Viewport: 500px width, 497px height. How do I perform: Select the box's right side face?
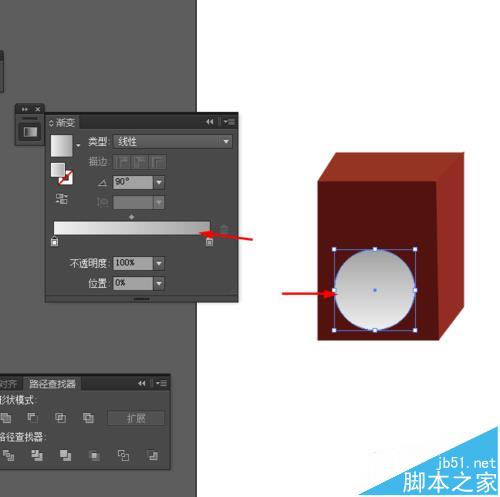click(x=451, y=247)
